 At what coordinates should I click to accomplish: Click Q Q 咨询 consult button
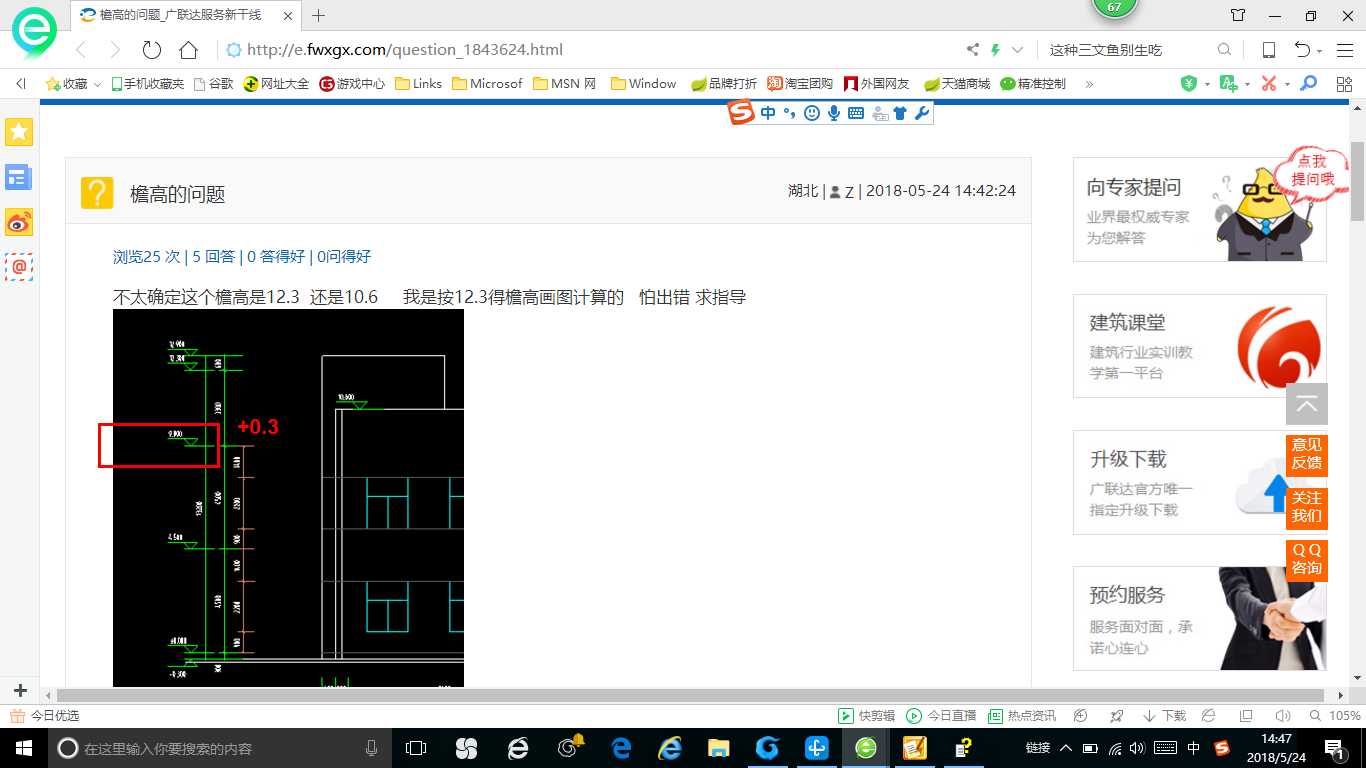point(1307,559)
